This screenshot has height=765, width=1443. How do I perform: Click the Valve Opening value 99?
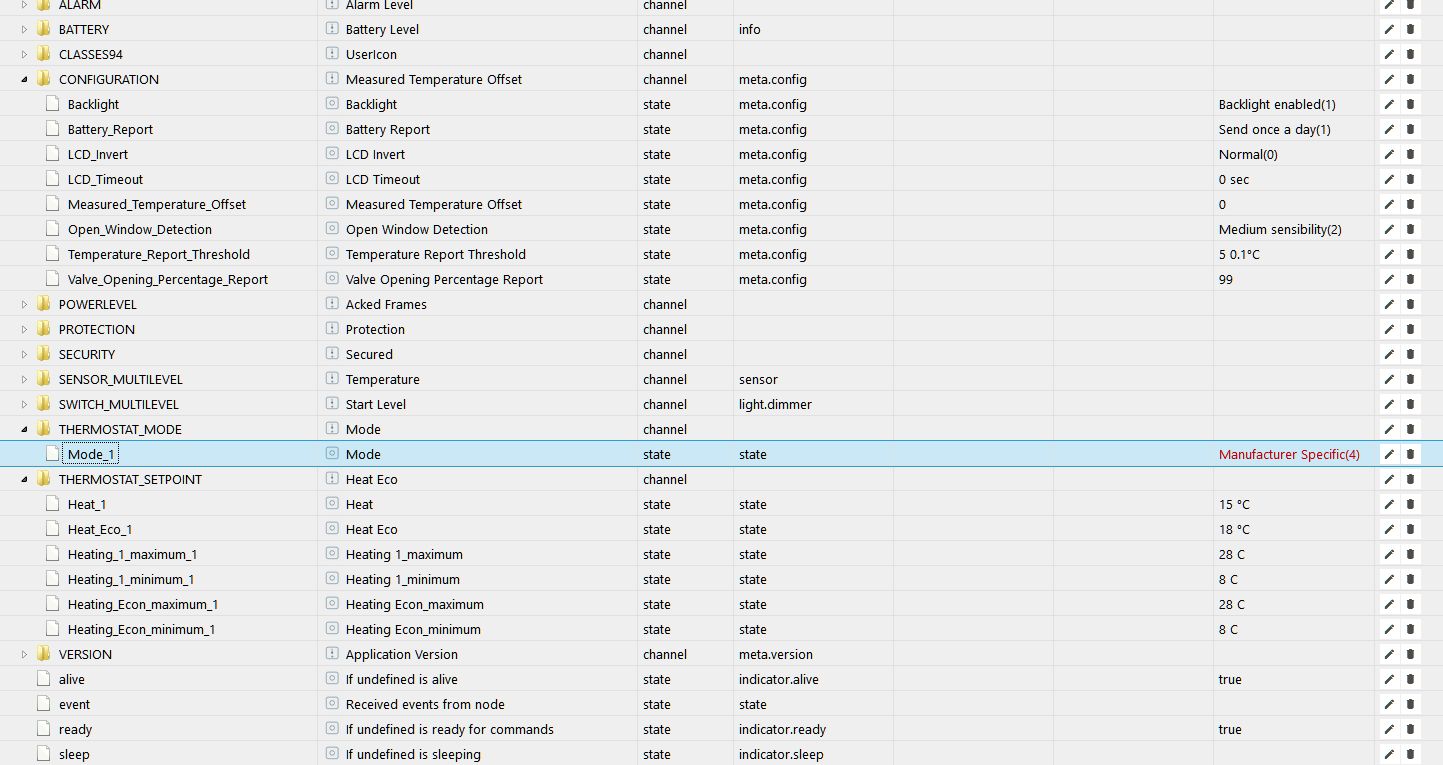(x=1226, y=279)
